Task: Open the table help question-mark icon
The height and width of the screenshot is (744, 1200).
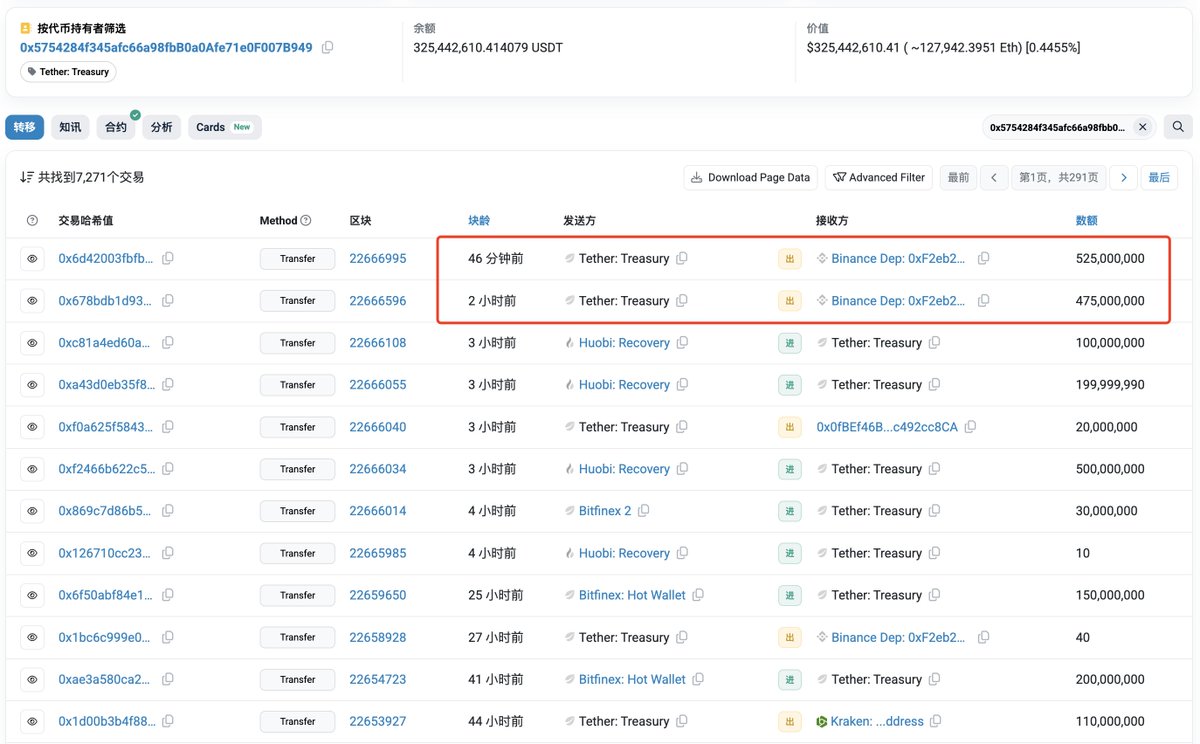Action: [32, 220]
